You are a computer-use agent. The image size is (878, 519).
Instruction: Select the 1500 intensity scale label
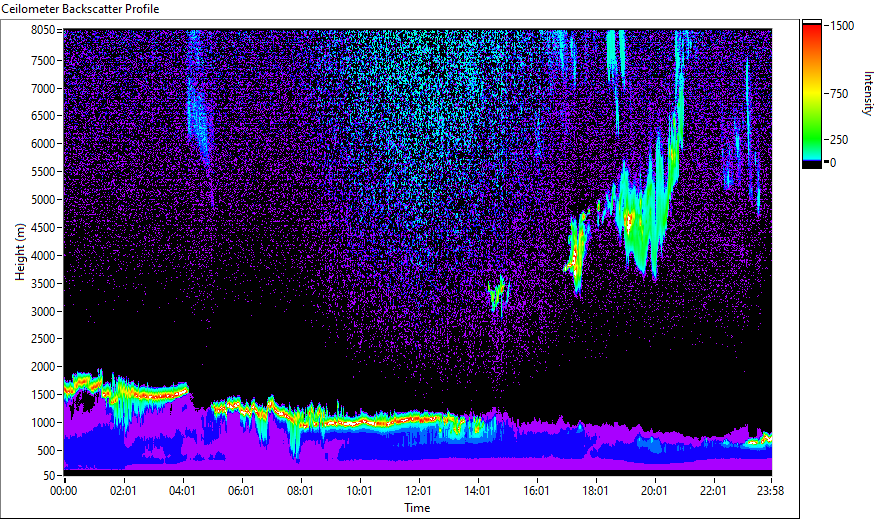[x=842, y=26]
